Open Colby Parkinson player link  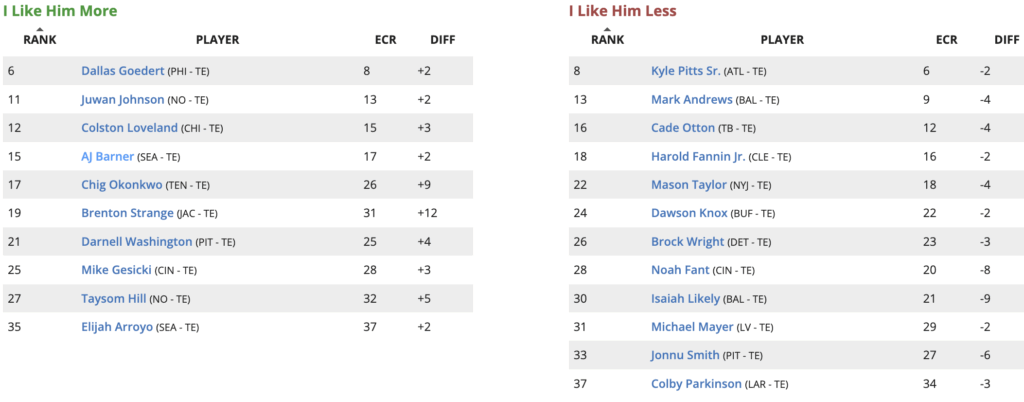click(696, 384)
